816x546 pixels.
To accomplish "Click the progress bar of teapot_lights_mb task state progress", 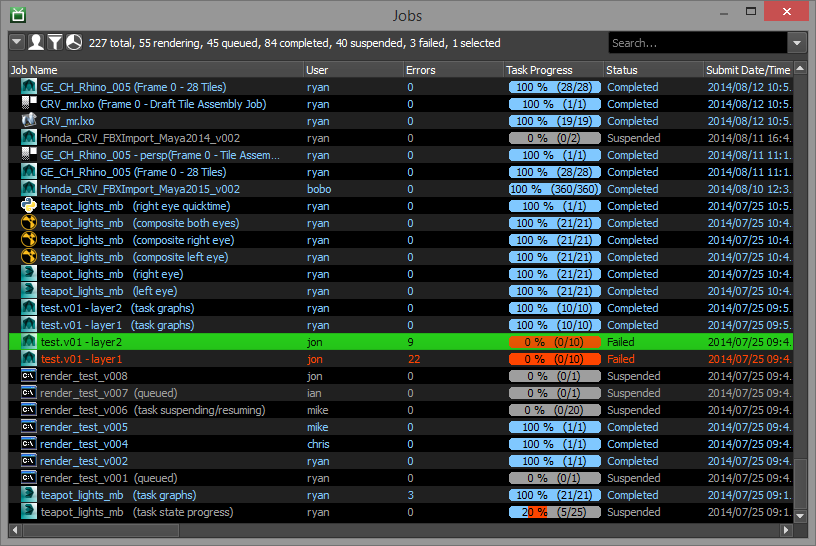I will (554, 512).
